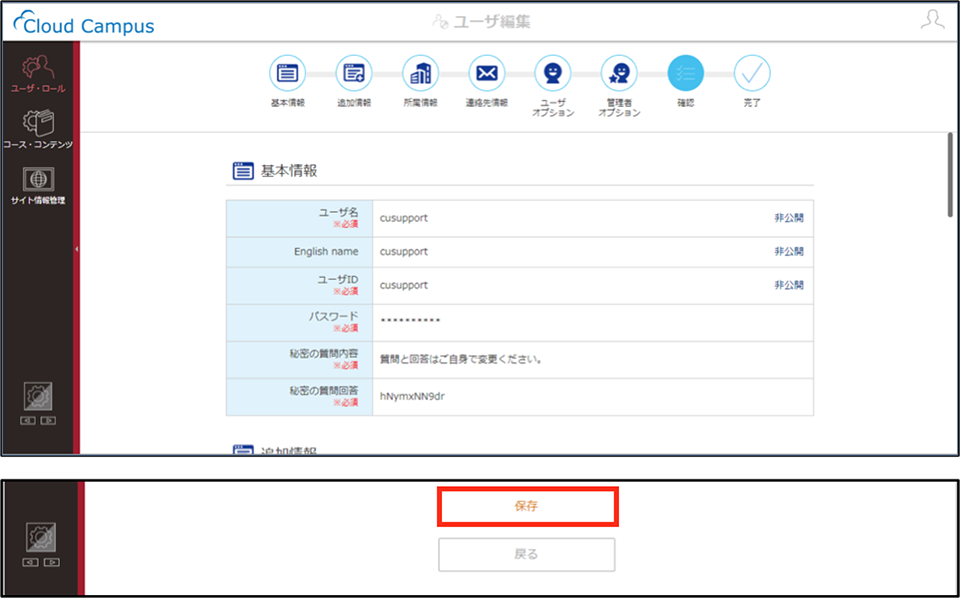Click the 完了 checkmark step
Screen dimensions: 960x598
[752, 73]
